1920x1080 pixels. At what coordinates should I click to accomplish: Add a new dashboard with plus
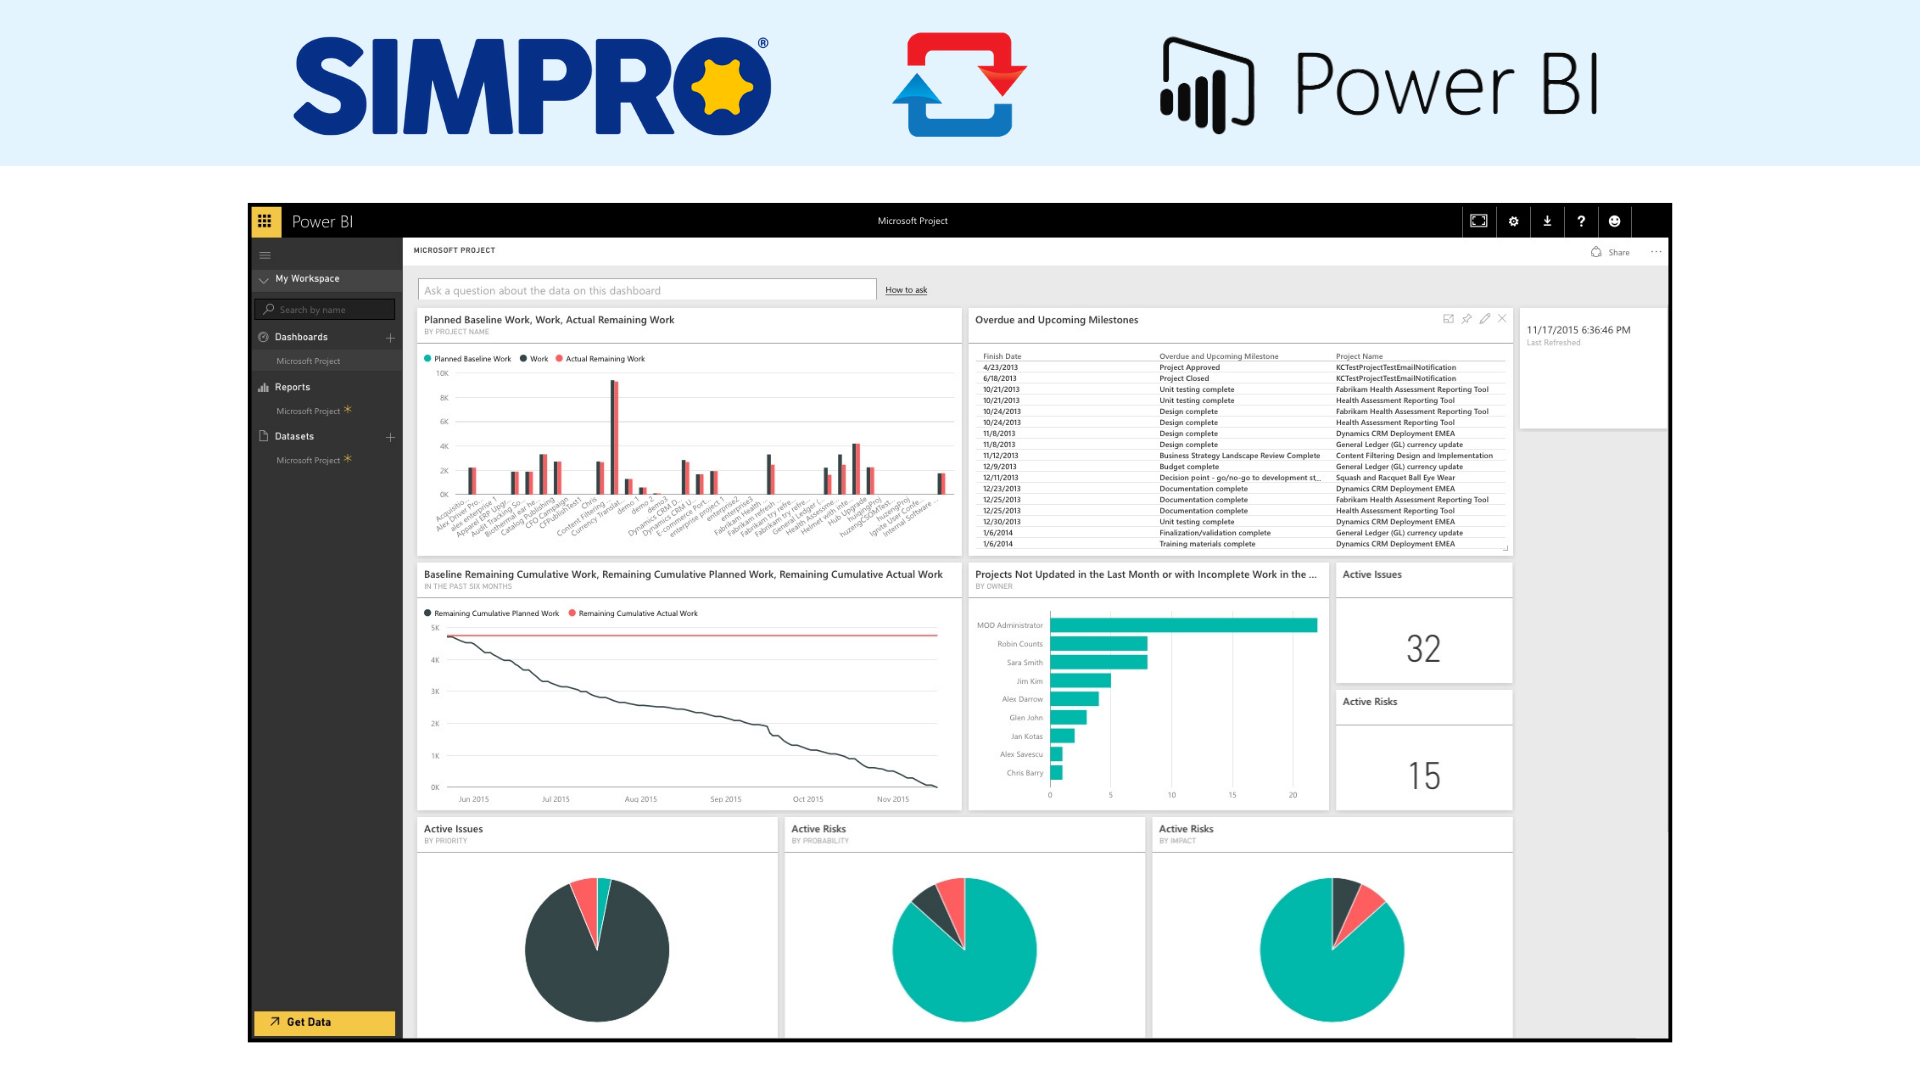[390, 338]
